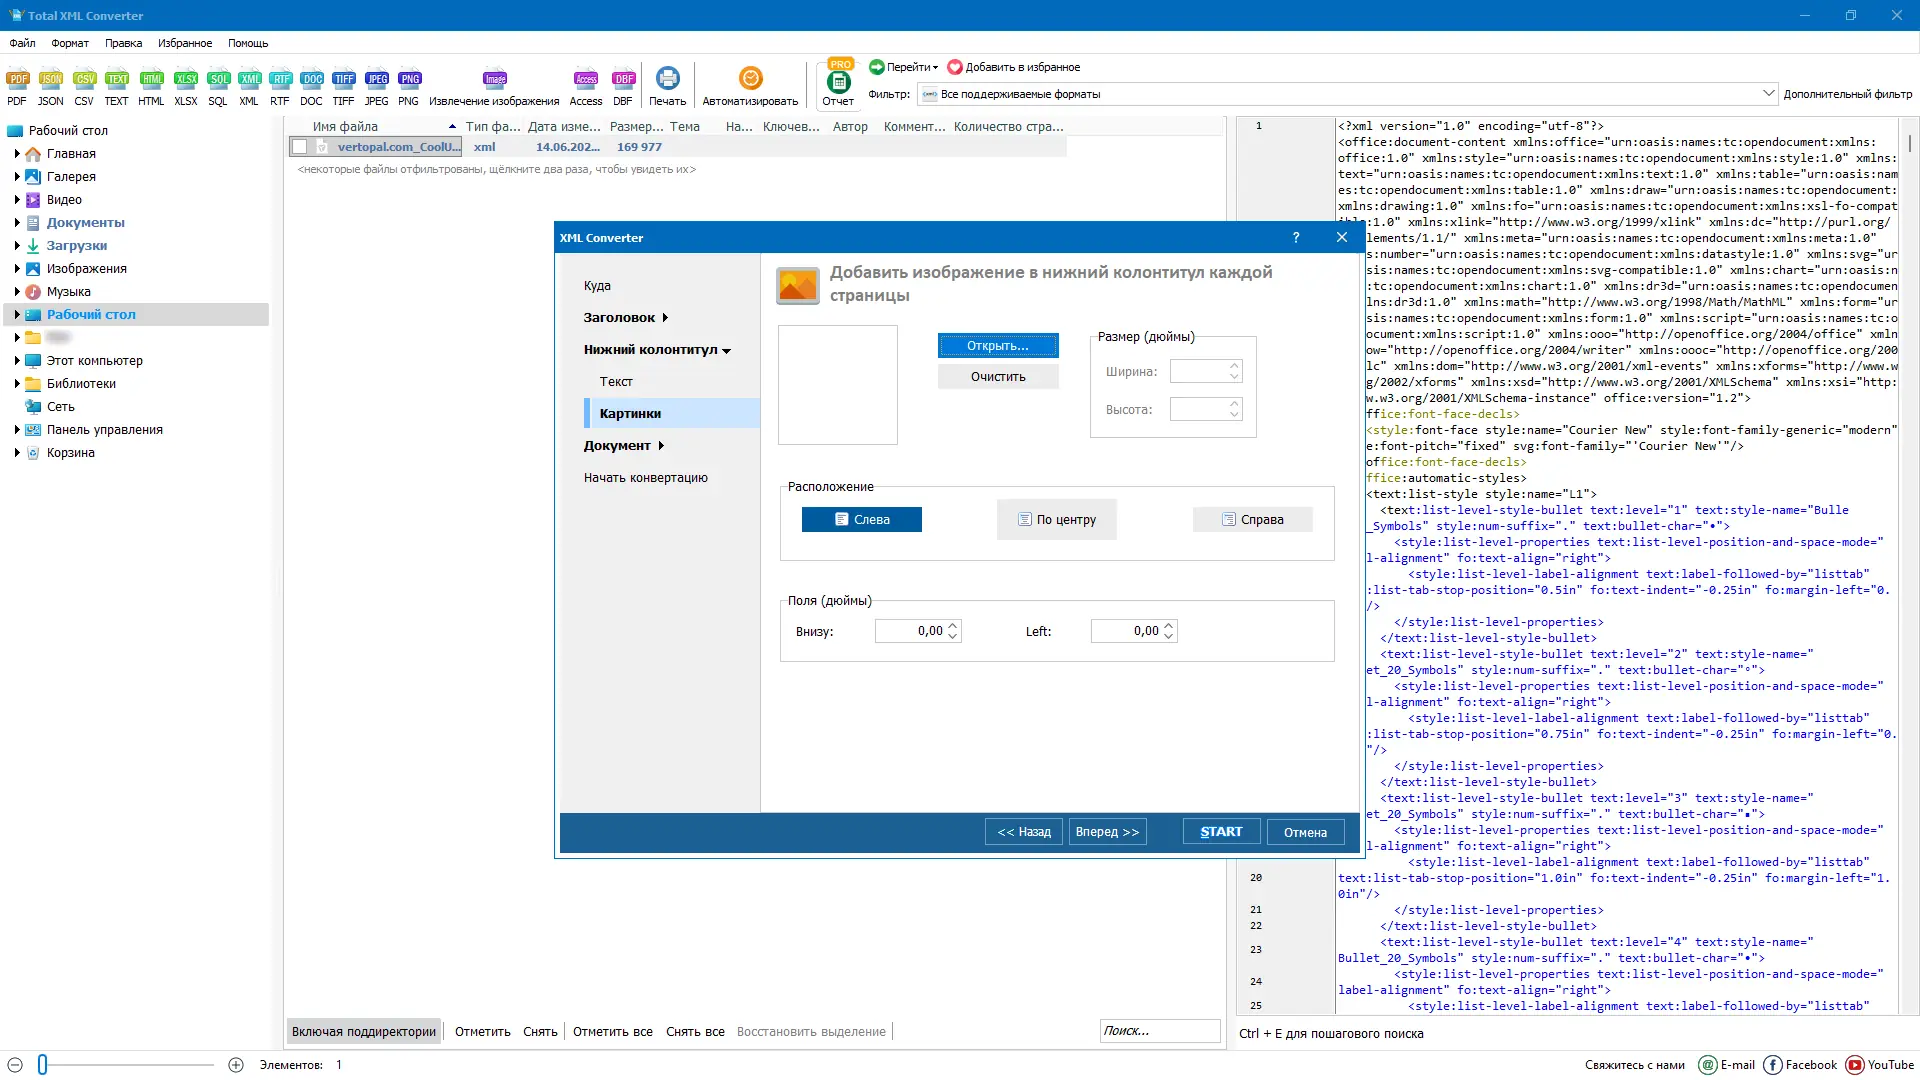This screenshot has height=1080, width=1920.
Task: Tick the checkbox next to vertopal.com file
Action: point(299,147)
